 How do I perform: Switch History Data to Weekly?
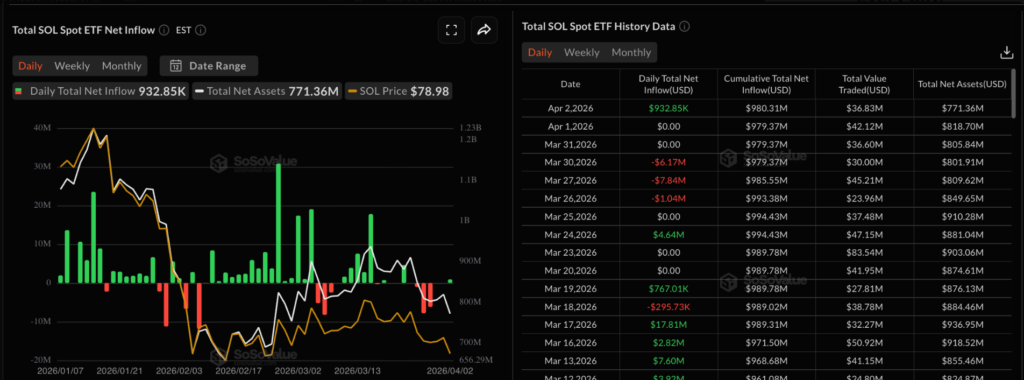582,52
